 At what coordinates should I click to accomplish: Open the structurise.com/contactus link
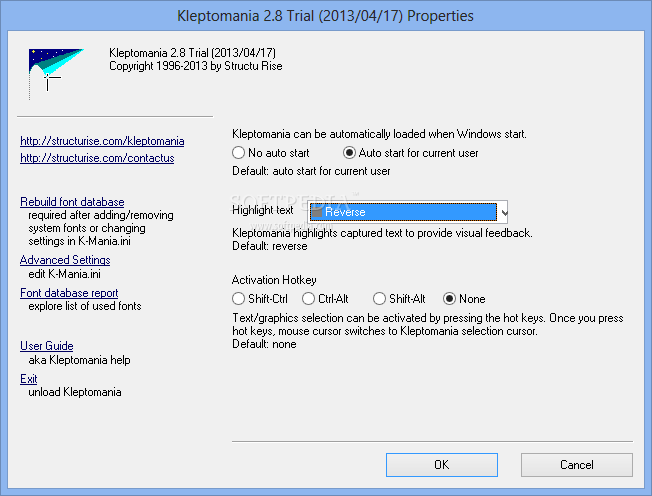click(97, 158)
